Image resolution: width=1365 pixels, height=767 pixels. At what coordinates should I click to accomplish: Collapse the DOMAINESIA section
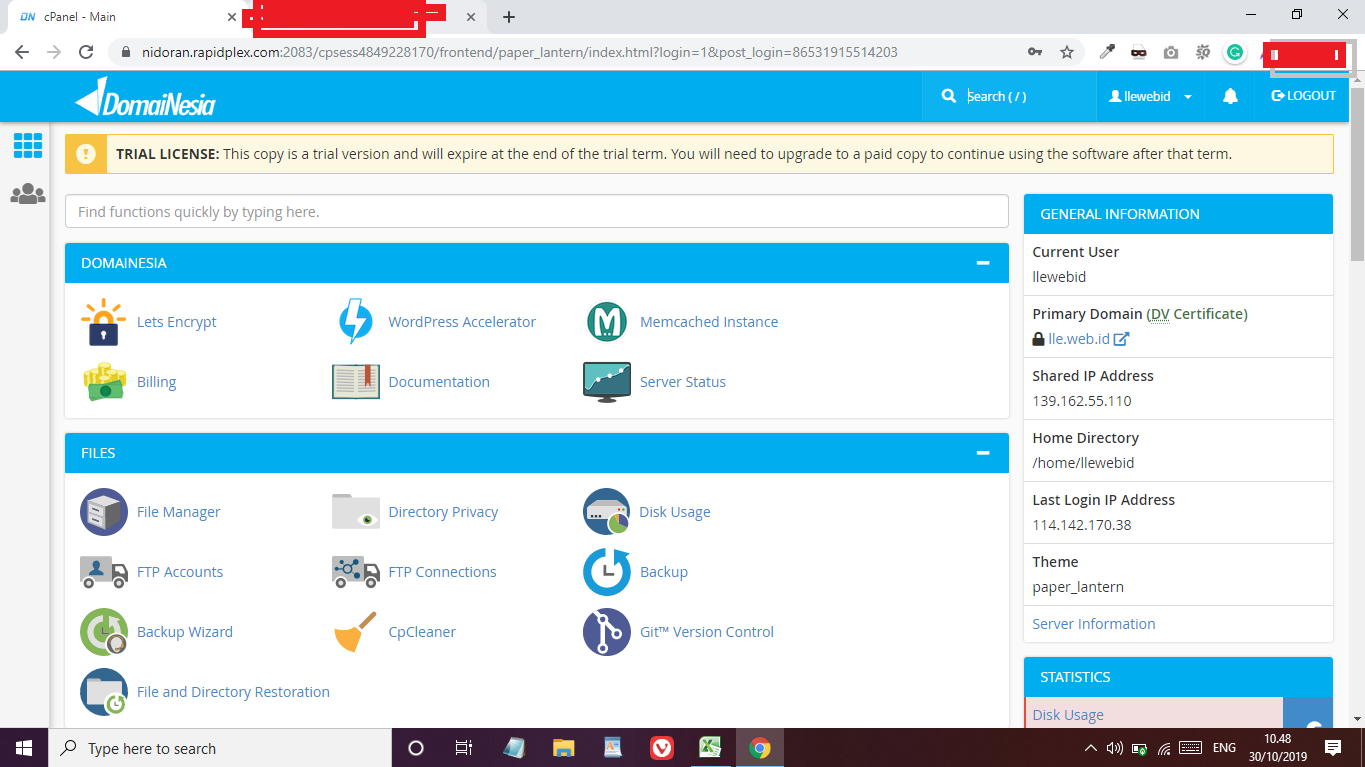click(983, 263)
